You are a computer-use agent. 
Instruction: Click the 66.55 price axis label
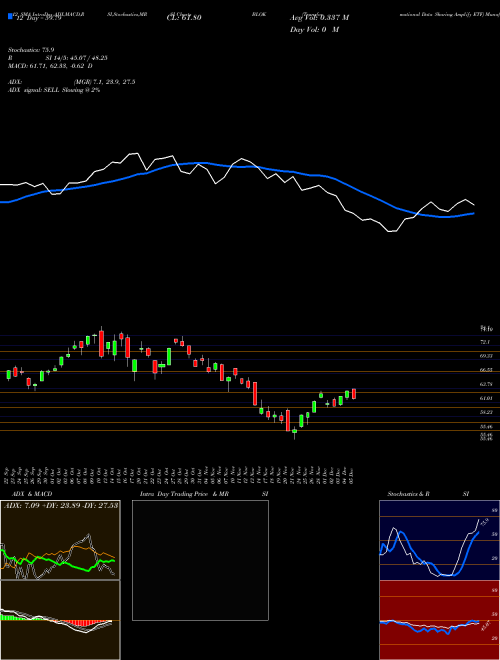point(486,370)
